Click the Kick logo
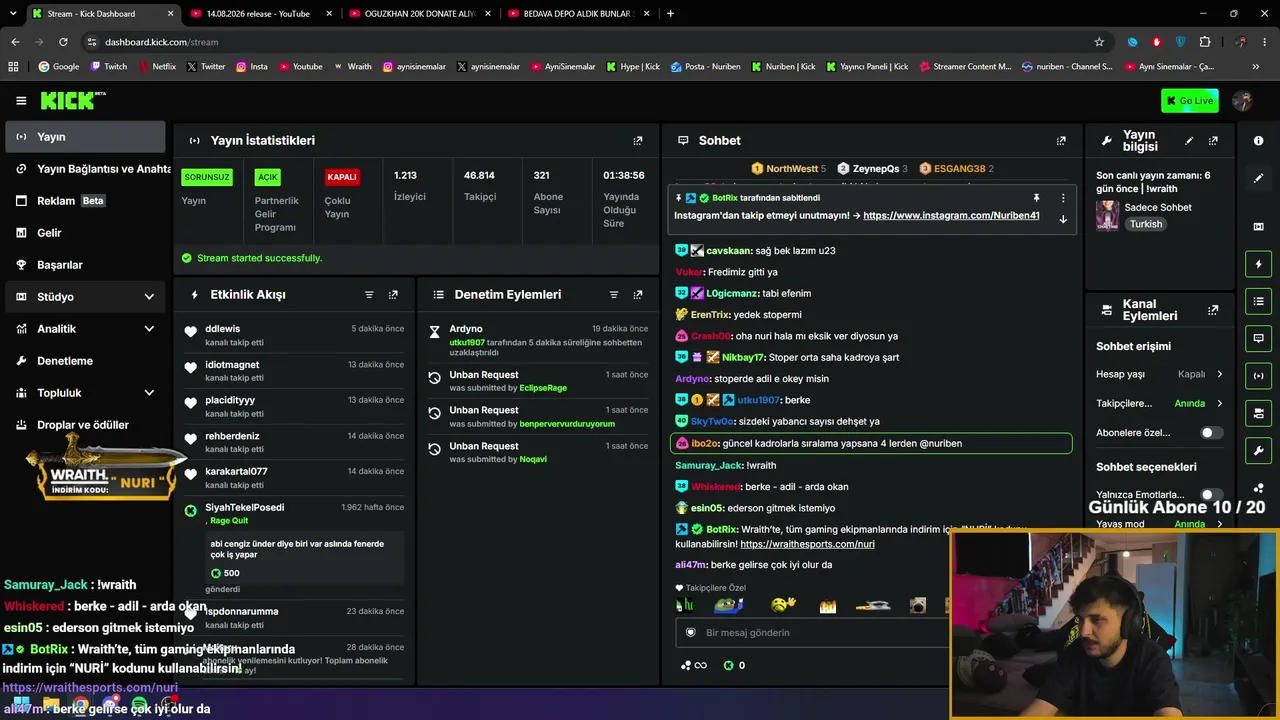Viewport: 1280px width, 720px height. coord(73,100)
